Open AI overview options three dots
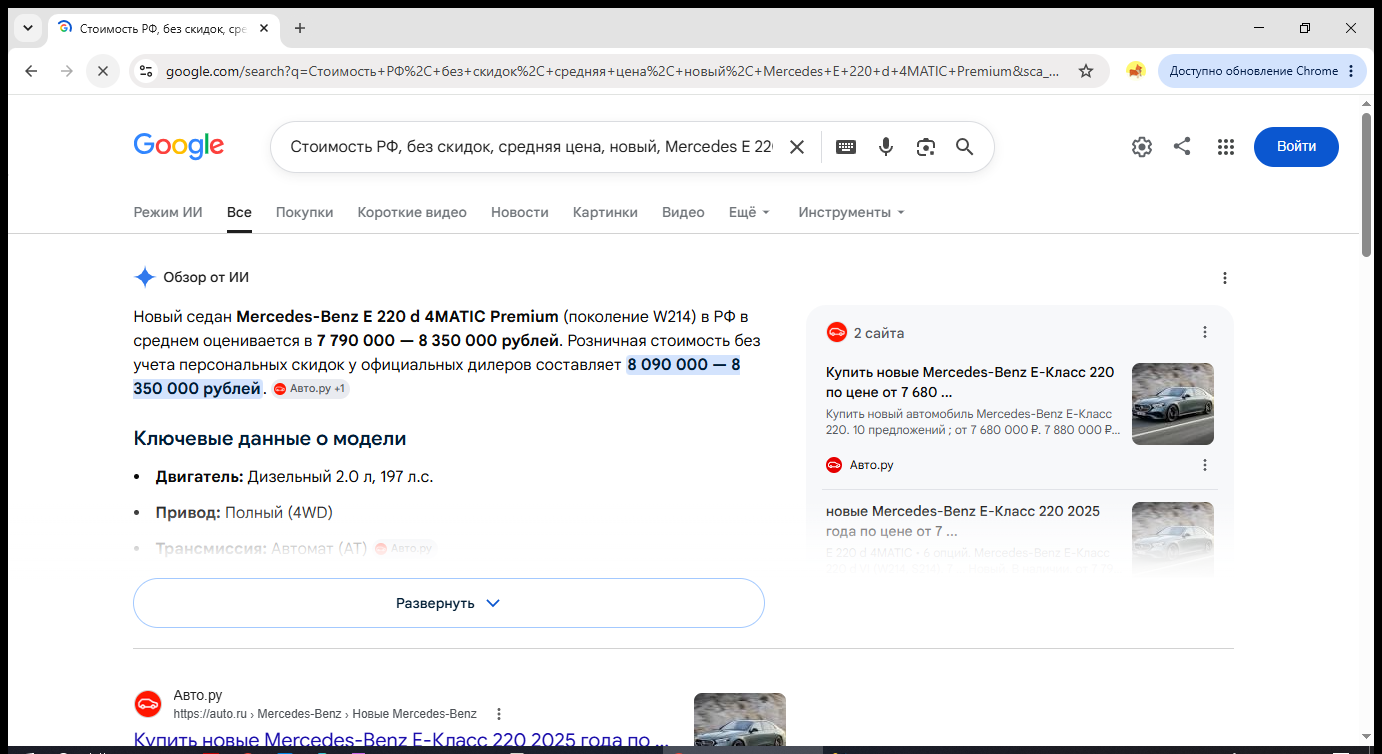The height and width of the screenshot is (754, 1382). [x=1225, y=278]
